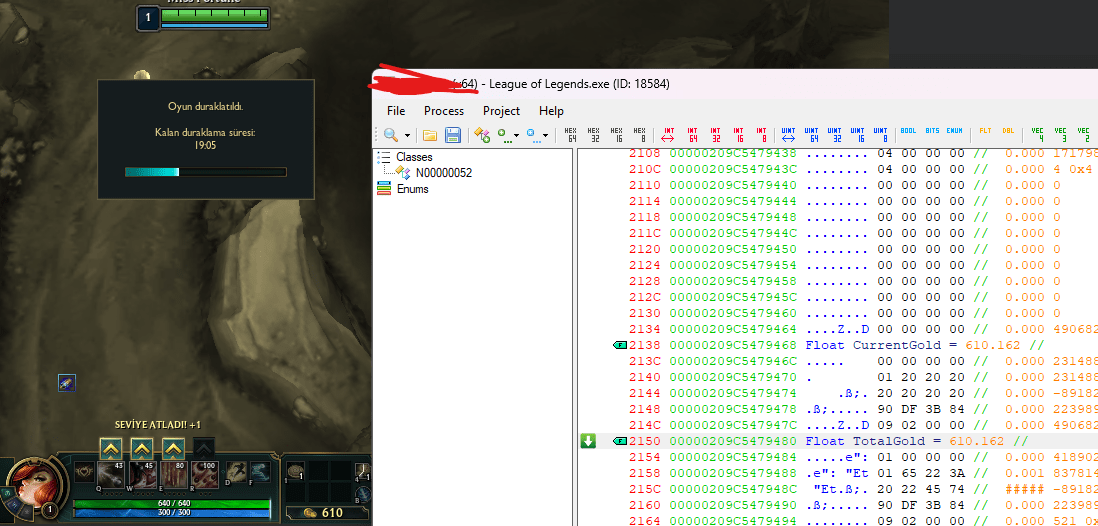Screen dimensions: 1098x526
Task: Click the R ability icon showing 100
Action: click(x=205, y=473)
